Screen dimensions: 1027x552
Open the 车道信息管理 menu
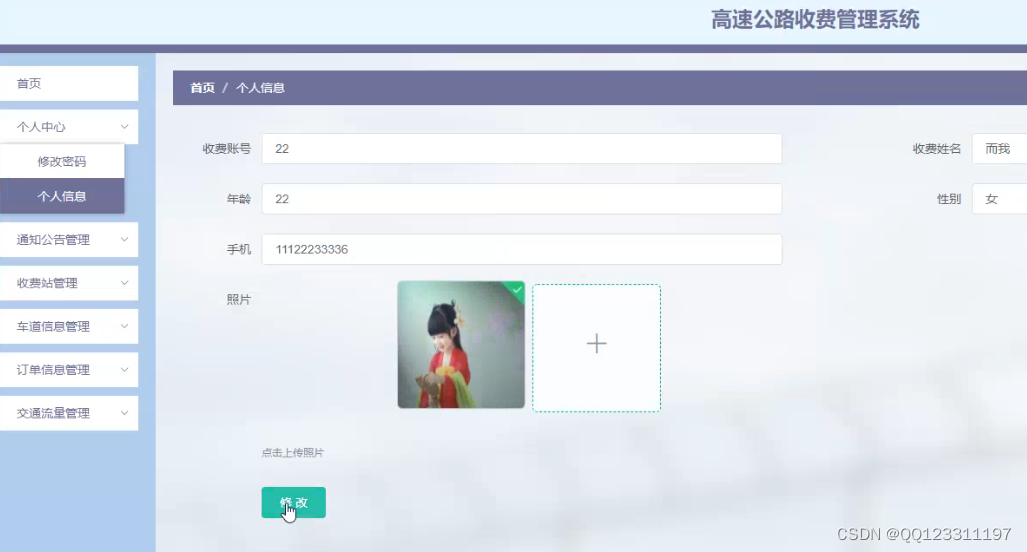pyautogui.click(x=69, y=326)
